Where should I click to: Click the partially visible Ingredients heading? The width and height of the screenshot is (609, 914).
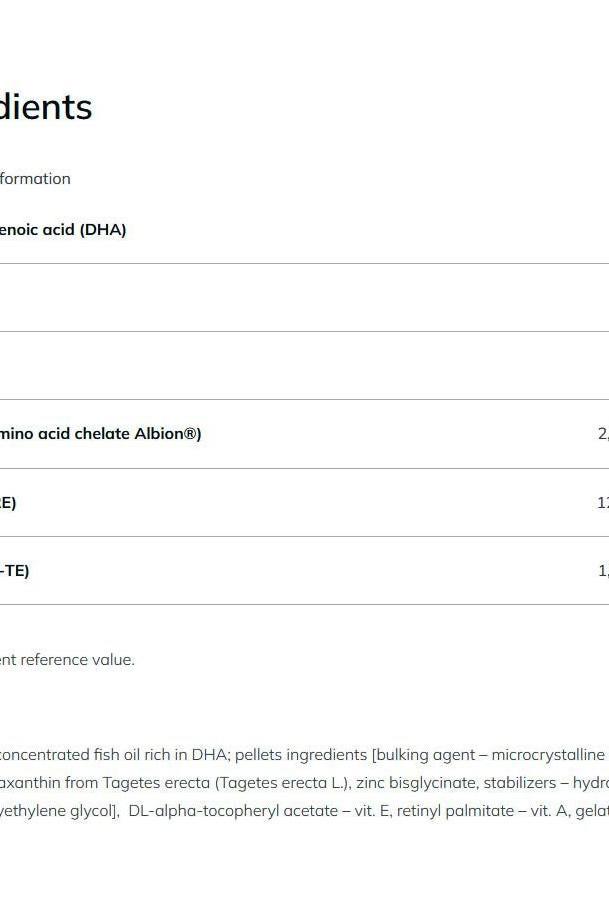(46, 107)
